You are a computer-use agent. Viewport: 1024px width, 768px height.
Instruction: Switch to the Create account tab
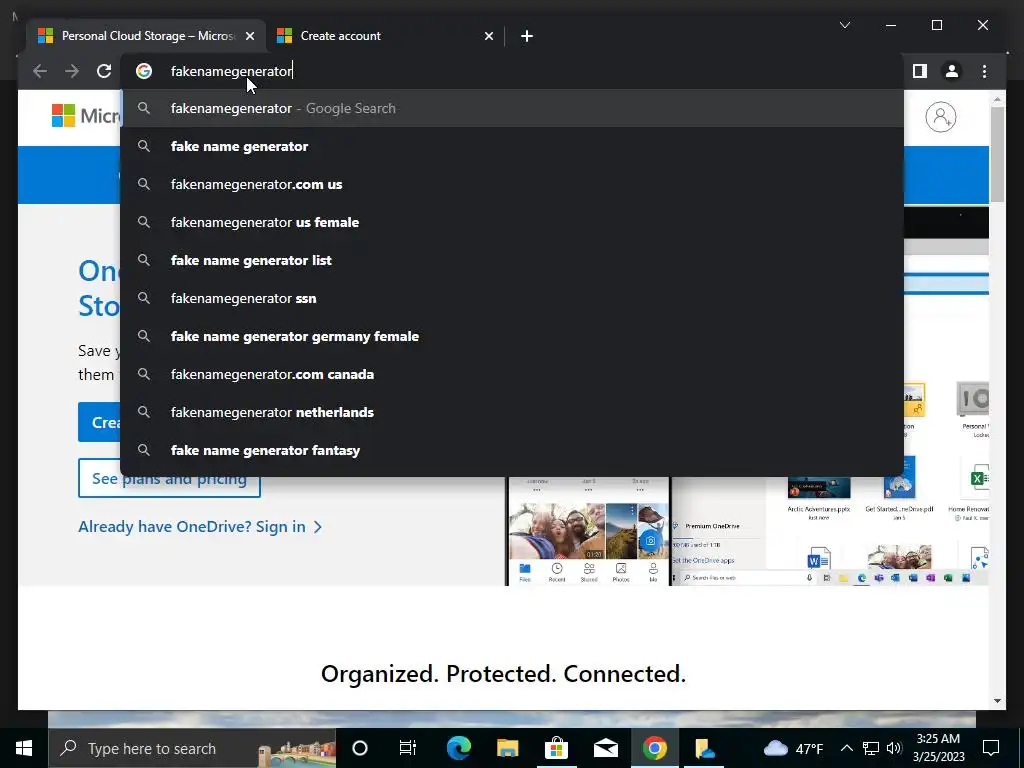(x=385, y=36)
